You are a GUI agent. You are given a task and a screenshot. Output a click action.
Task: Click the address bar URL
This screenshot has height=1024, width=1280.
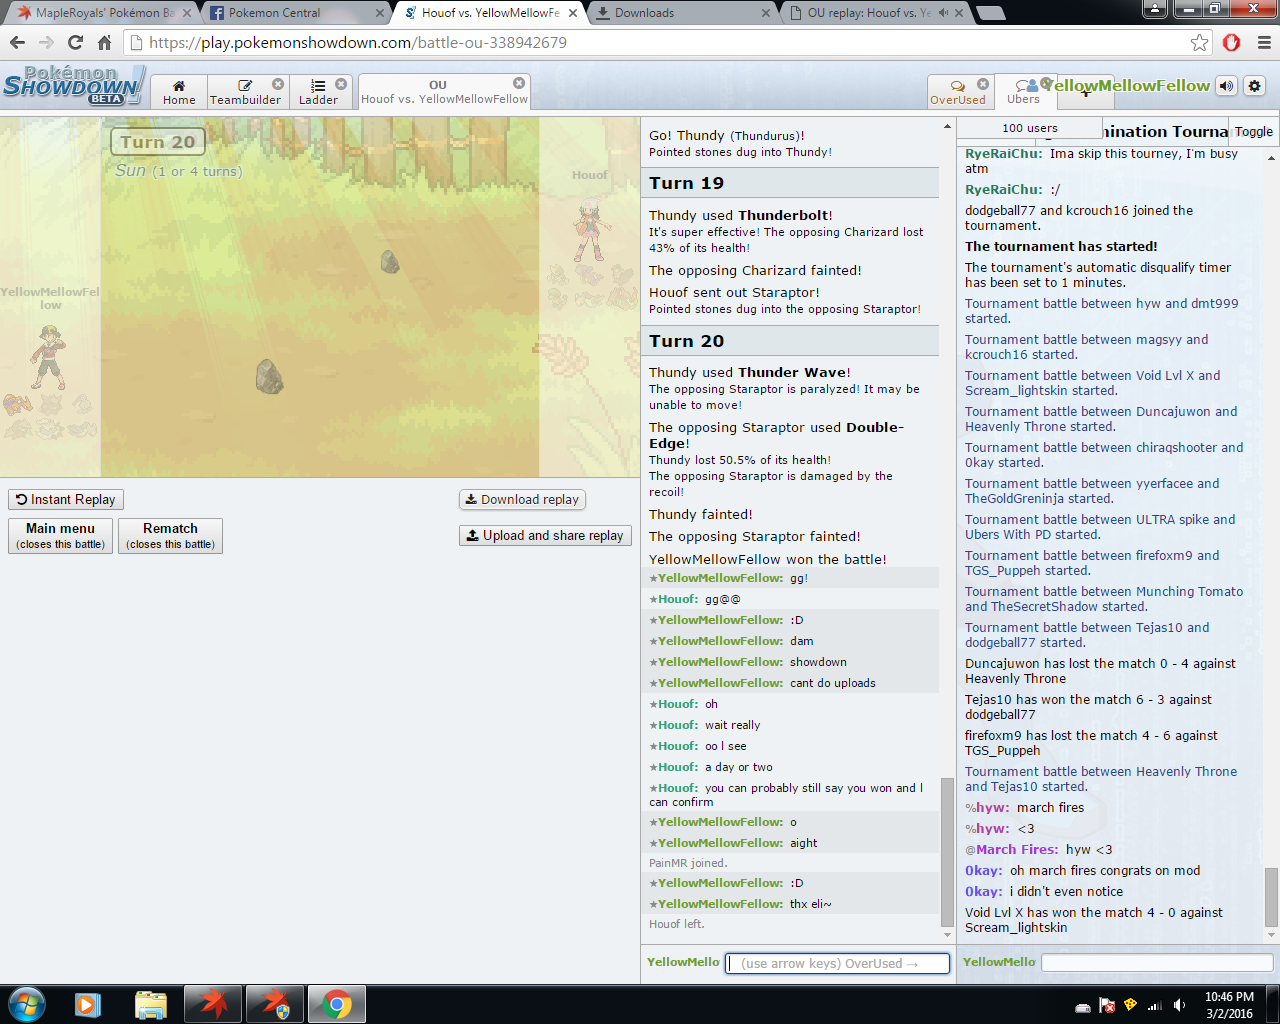tap(358, 42)
